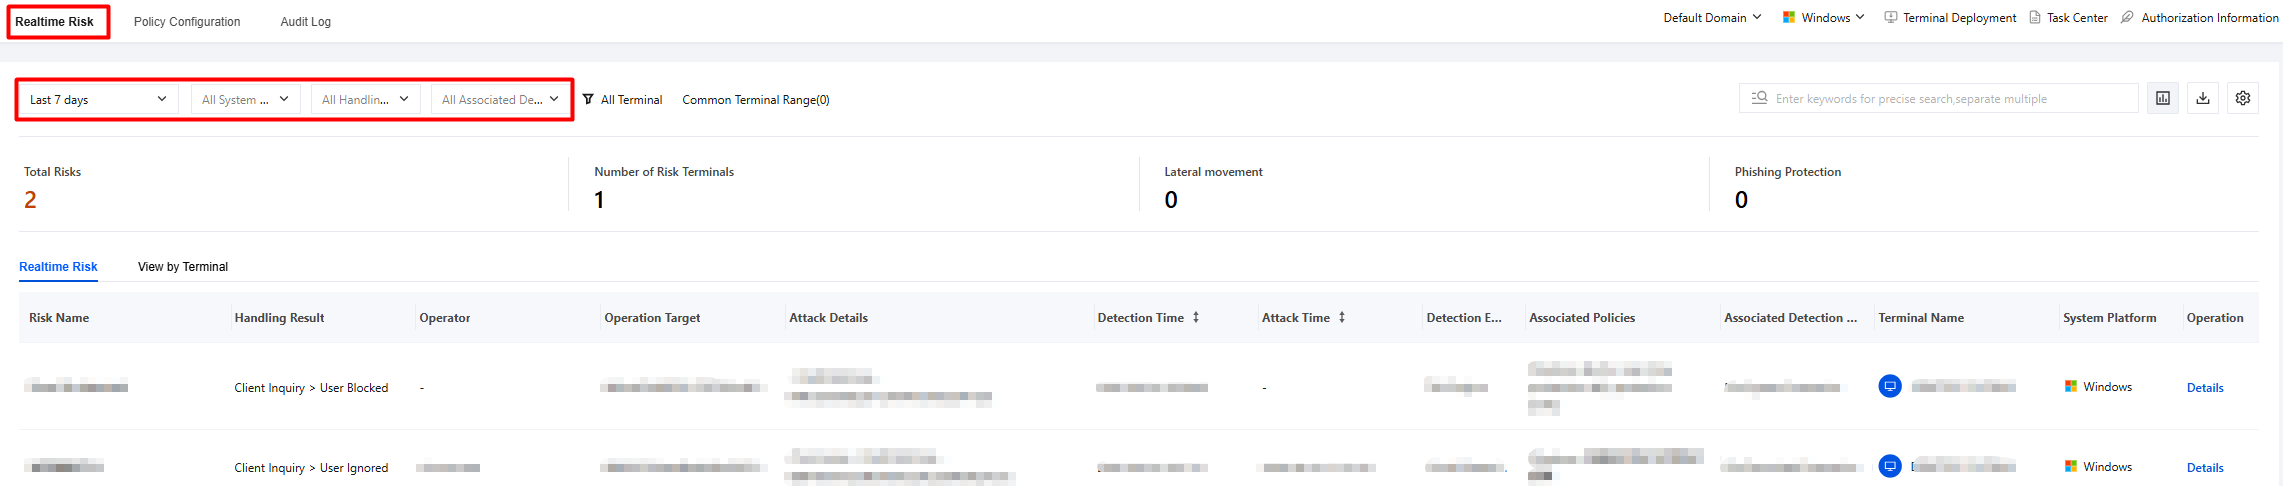Open the Default Domain selector
The height and width of the screenshot is (486, 2283).
(x=1712, y=18)
